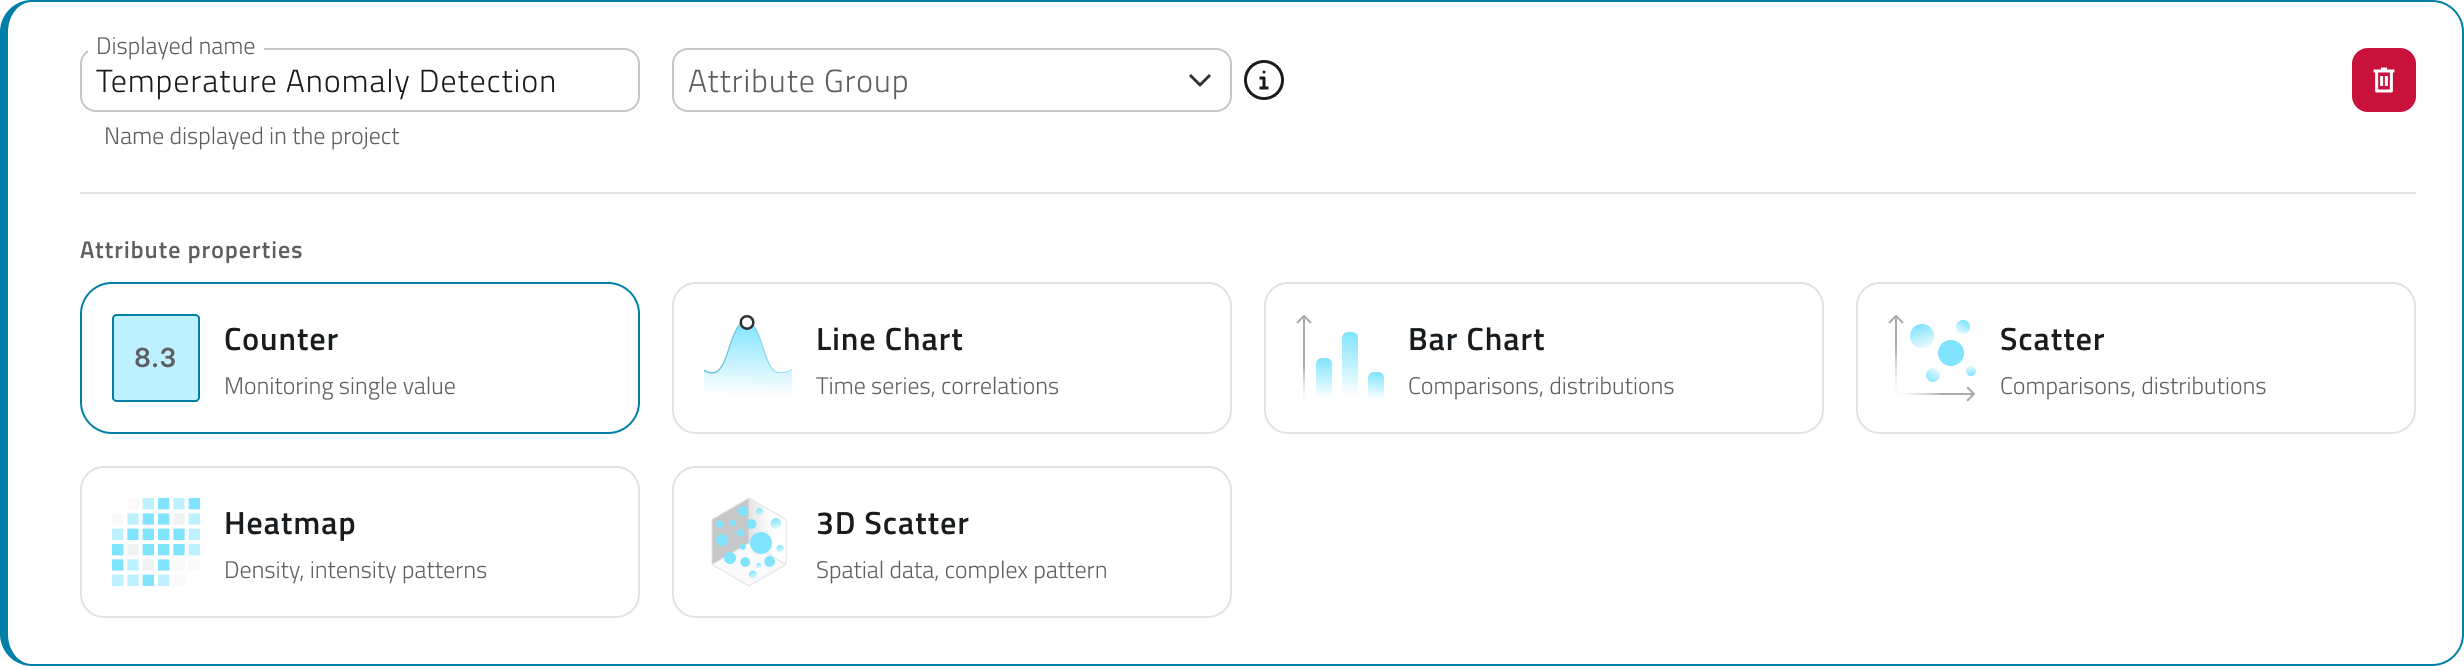The image size is (2464, 666).
Task: Click the Heatmap grid icon
Action: click(155, 541)
